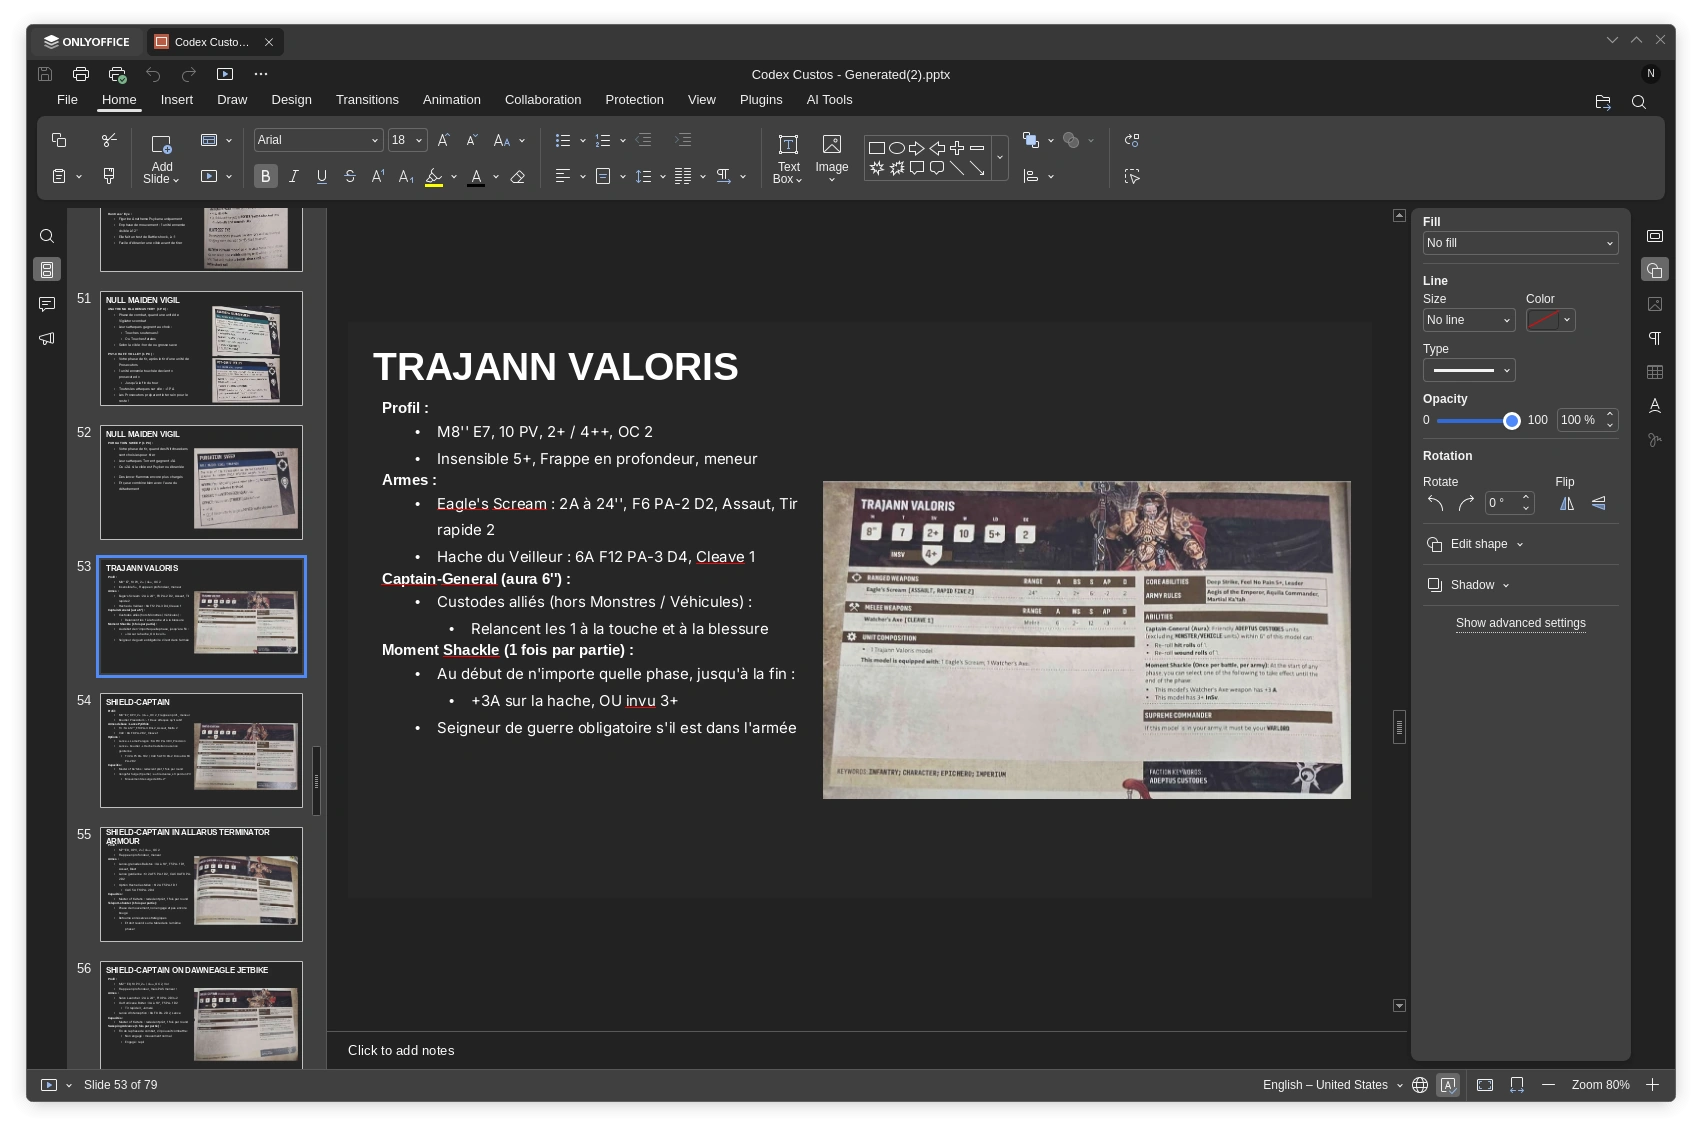Image resolution: width=1702 pixels, height=1130 pixels.
Task: Open Text Art settings in right sidebar
Action: click(x=1655, y=406)
